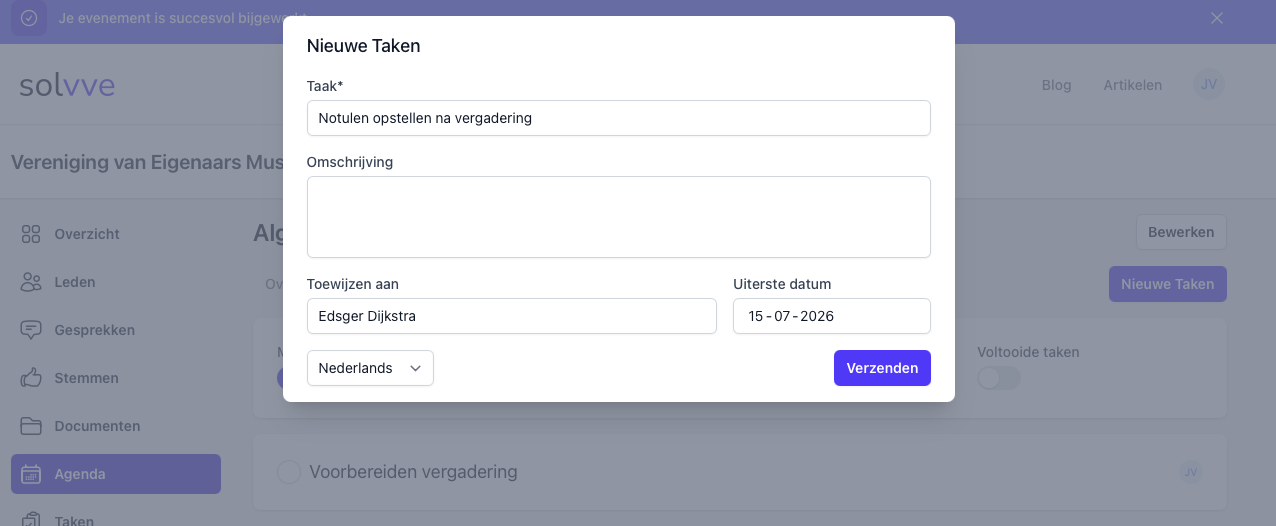Click the Documenten folder icon
The width and height of the screenshot is (1276, 526).
point(31,426)
